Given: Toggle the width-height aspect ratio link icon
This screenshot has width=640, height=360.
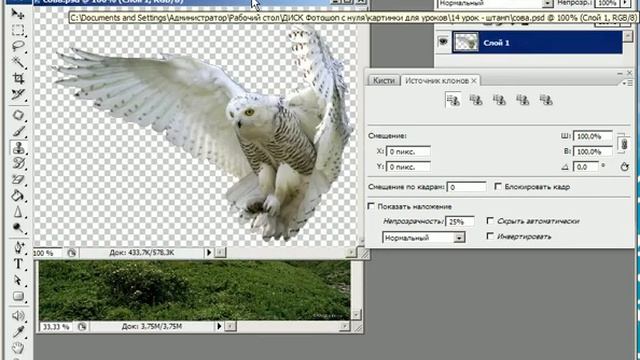Looking at the screenshot, I should (x=624, y=144).
